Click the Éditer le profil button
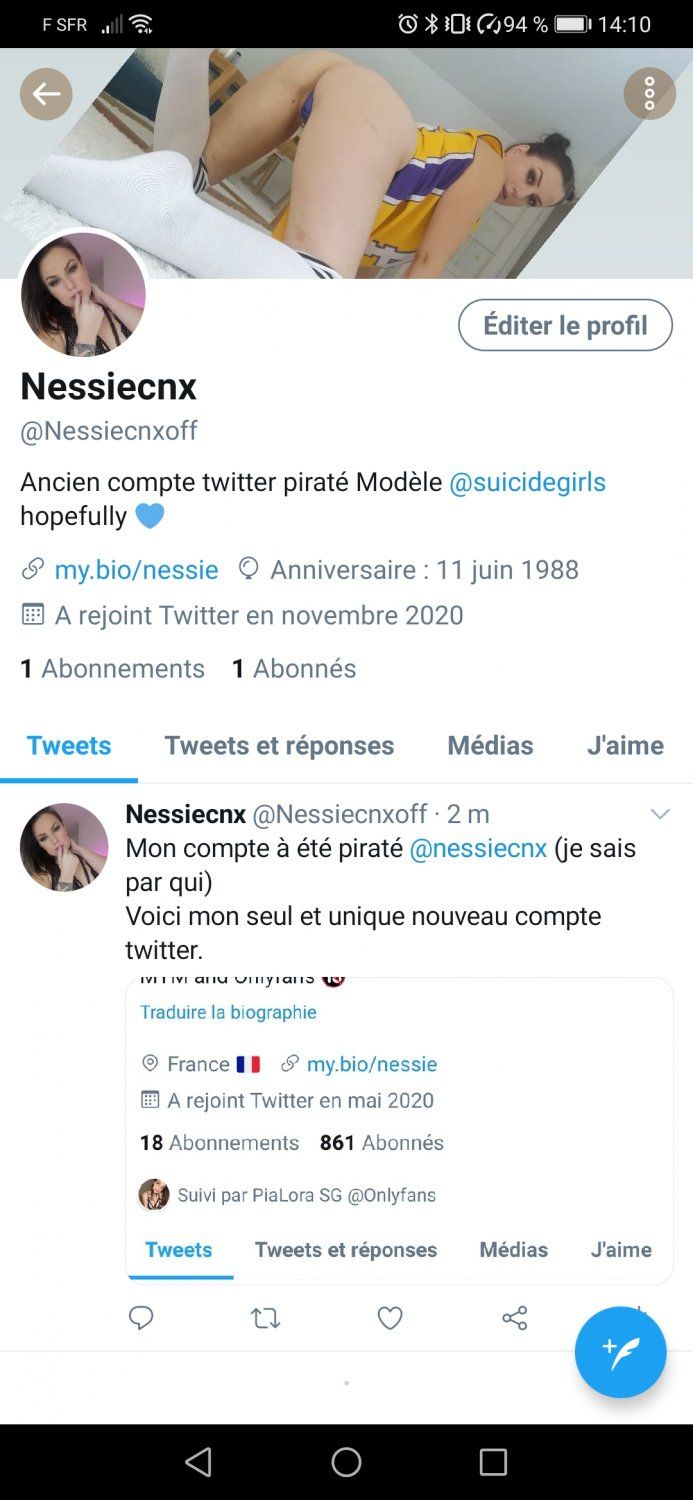This screenshot has width=693, height=1500. click(x=565, y=325)
